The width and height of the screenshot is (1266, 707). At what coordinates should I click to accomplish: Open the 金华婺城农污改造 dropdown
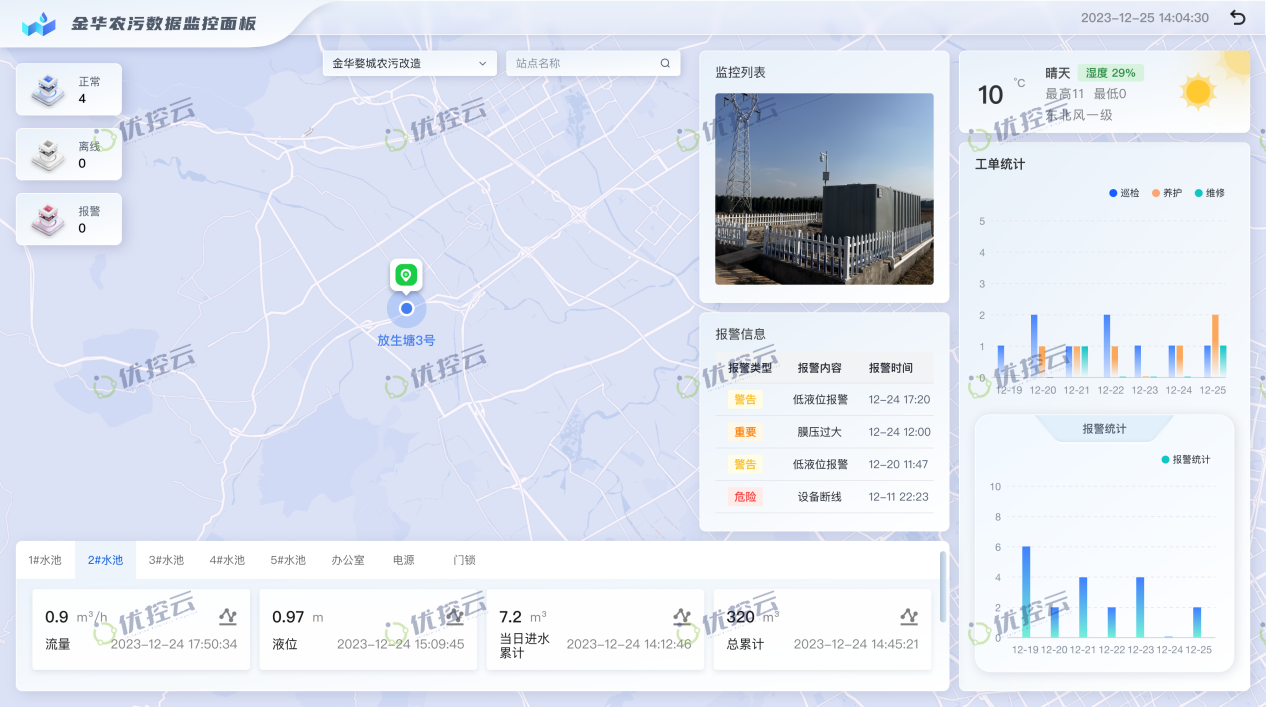(409, 62)
